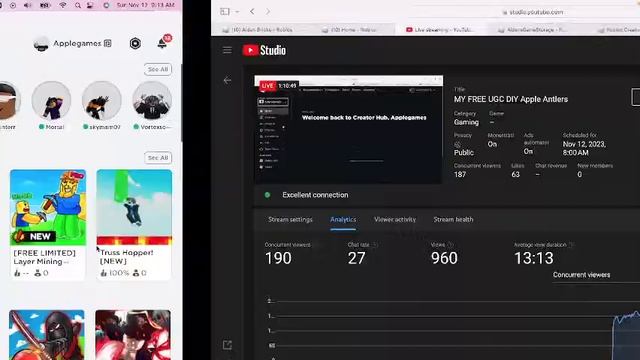This screenshot has width=640, height=360.
Task: Click the volume icon in menu bar
Action: pyautogui.click(x=28, y=5)
